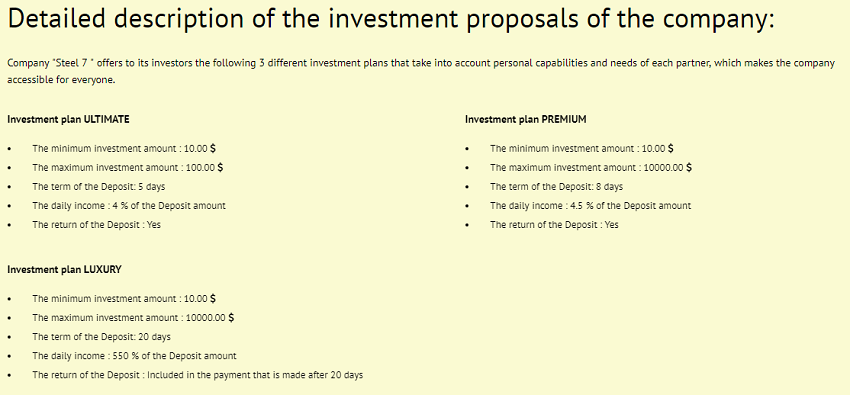Click PREMIUM 'return of the Deposit : Yes' line
Viewport: 850px width, 395px height.
click(555, 225)
